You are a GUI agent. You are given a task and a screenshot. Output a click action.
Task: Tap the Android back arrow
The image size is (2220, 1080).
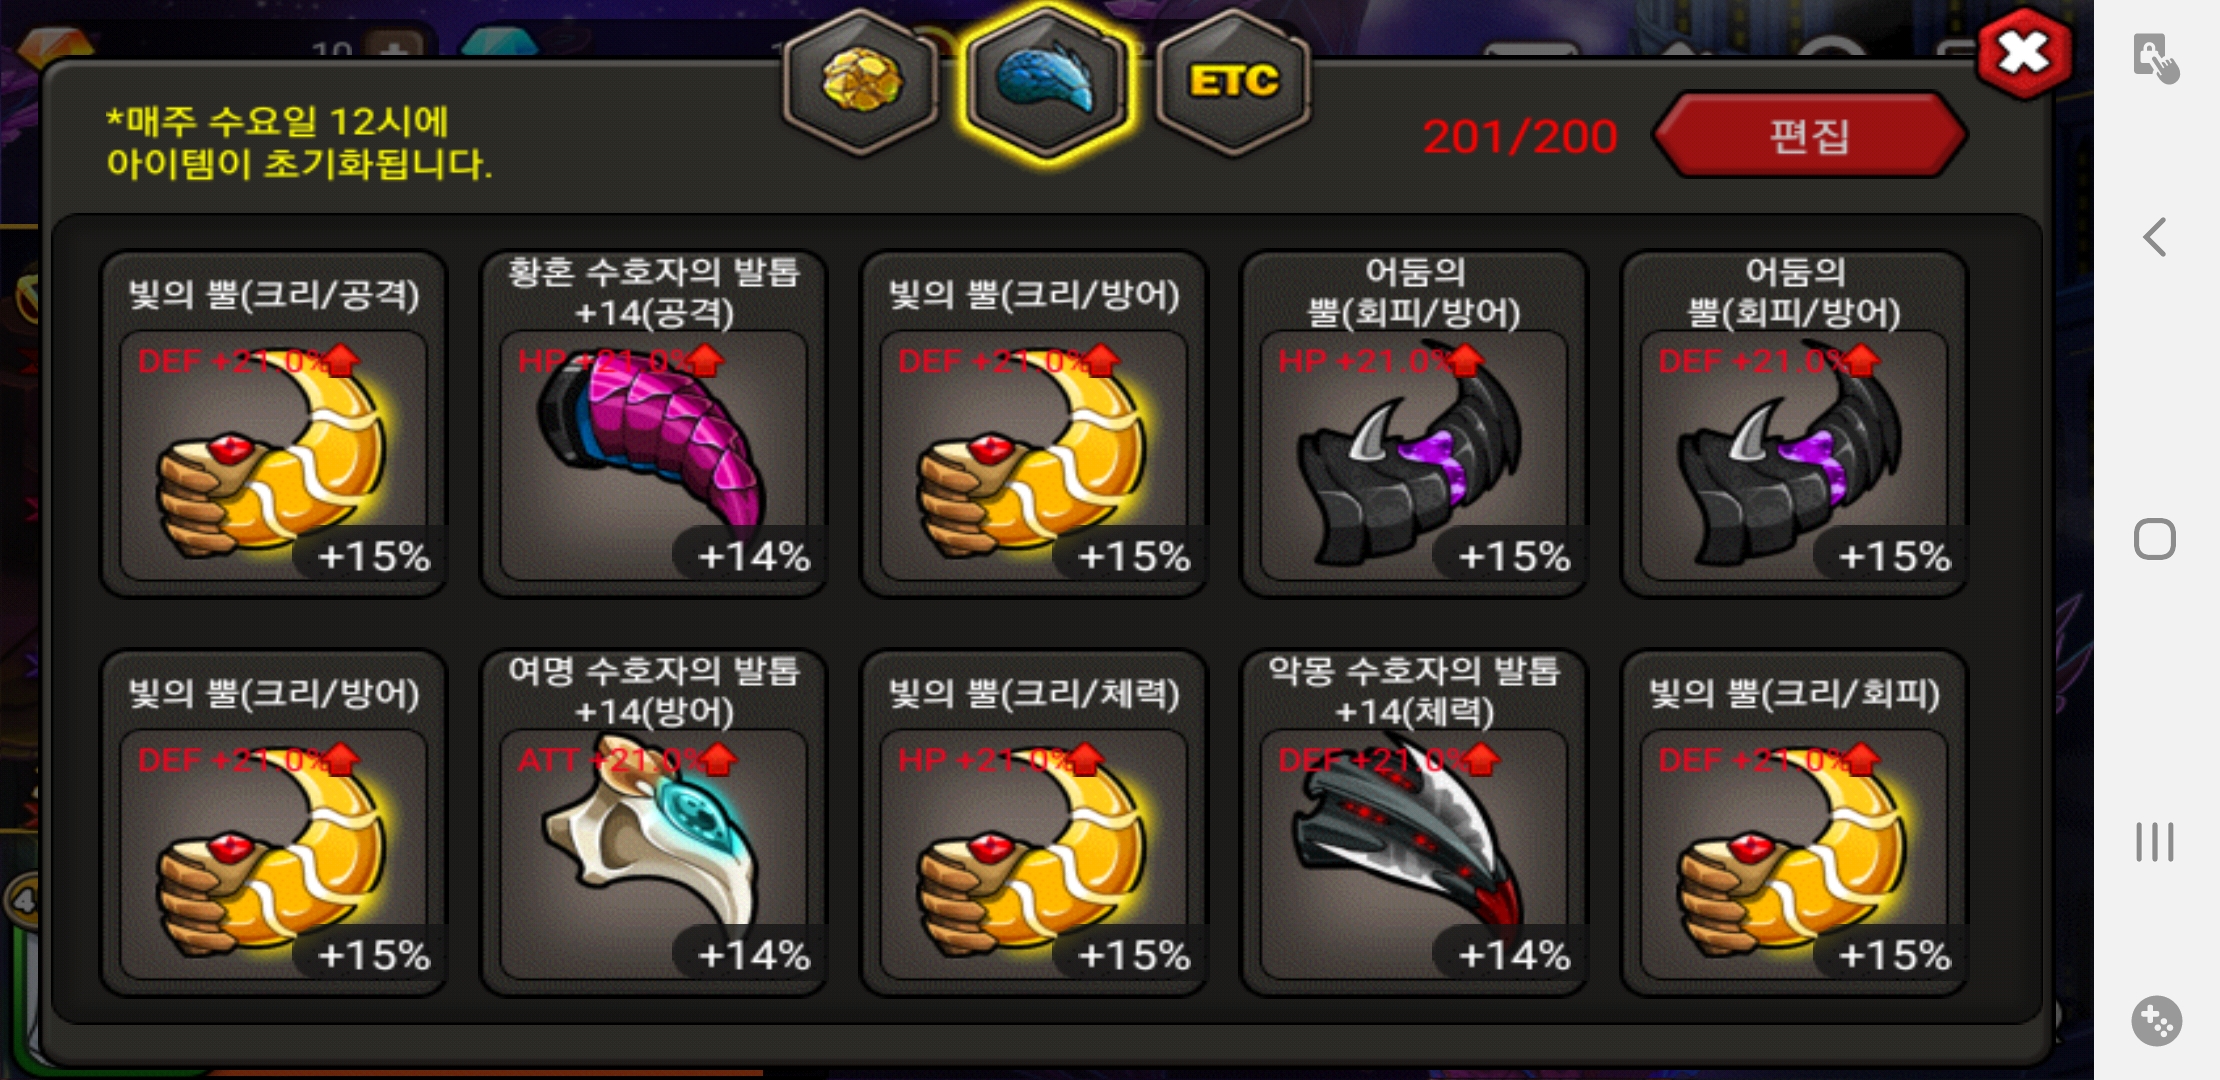2155,237
